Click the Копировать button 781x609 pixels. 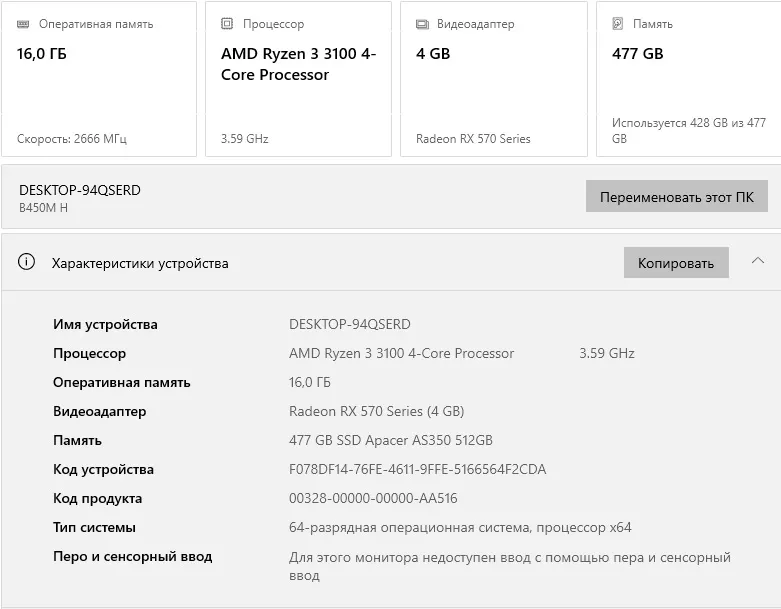click(x=676, y=262)
